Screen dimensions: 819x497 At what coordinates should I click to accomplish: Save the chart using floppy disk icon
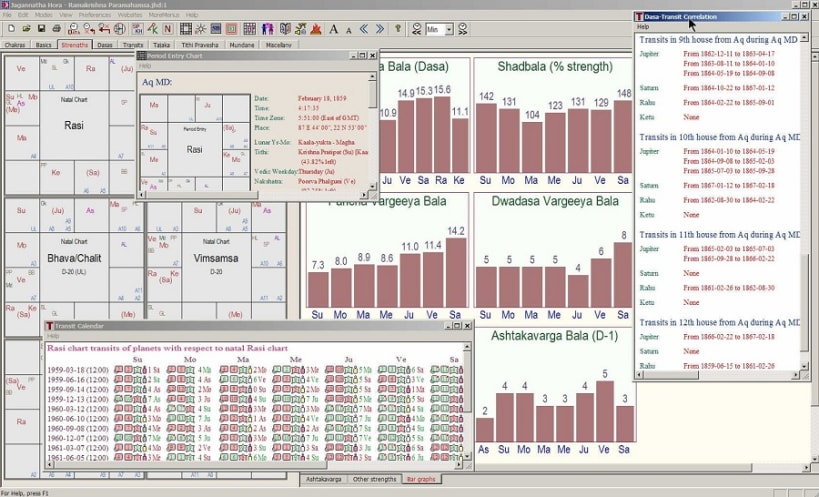(x=41, y=29)
